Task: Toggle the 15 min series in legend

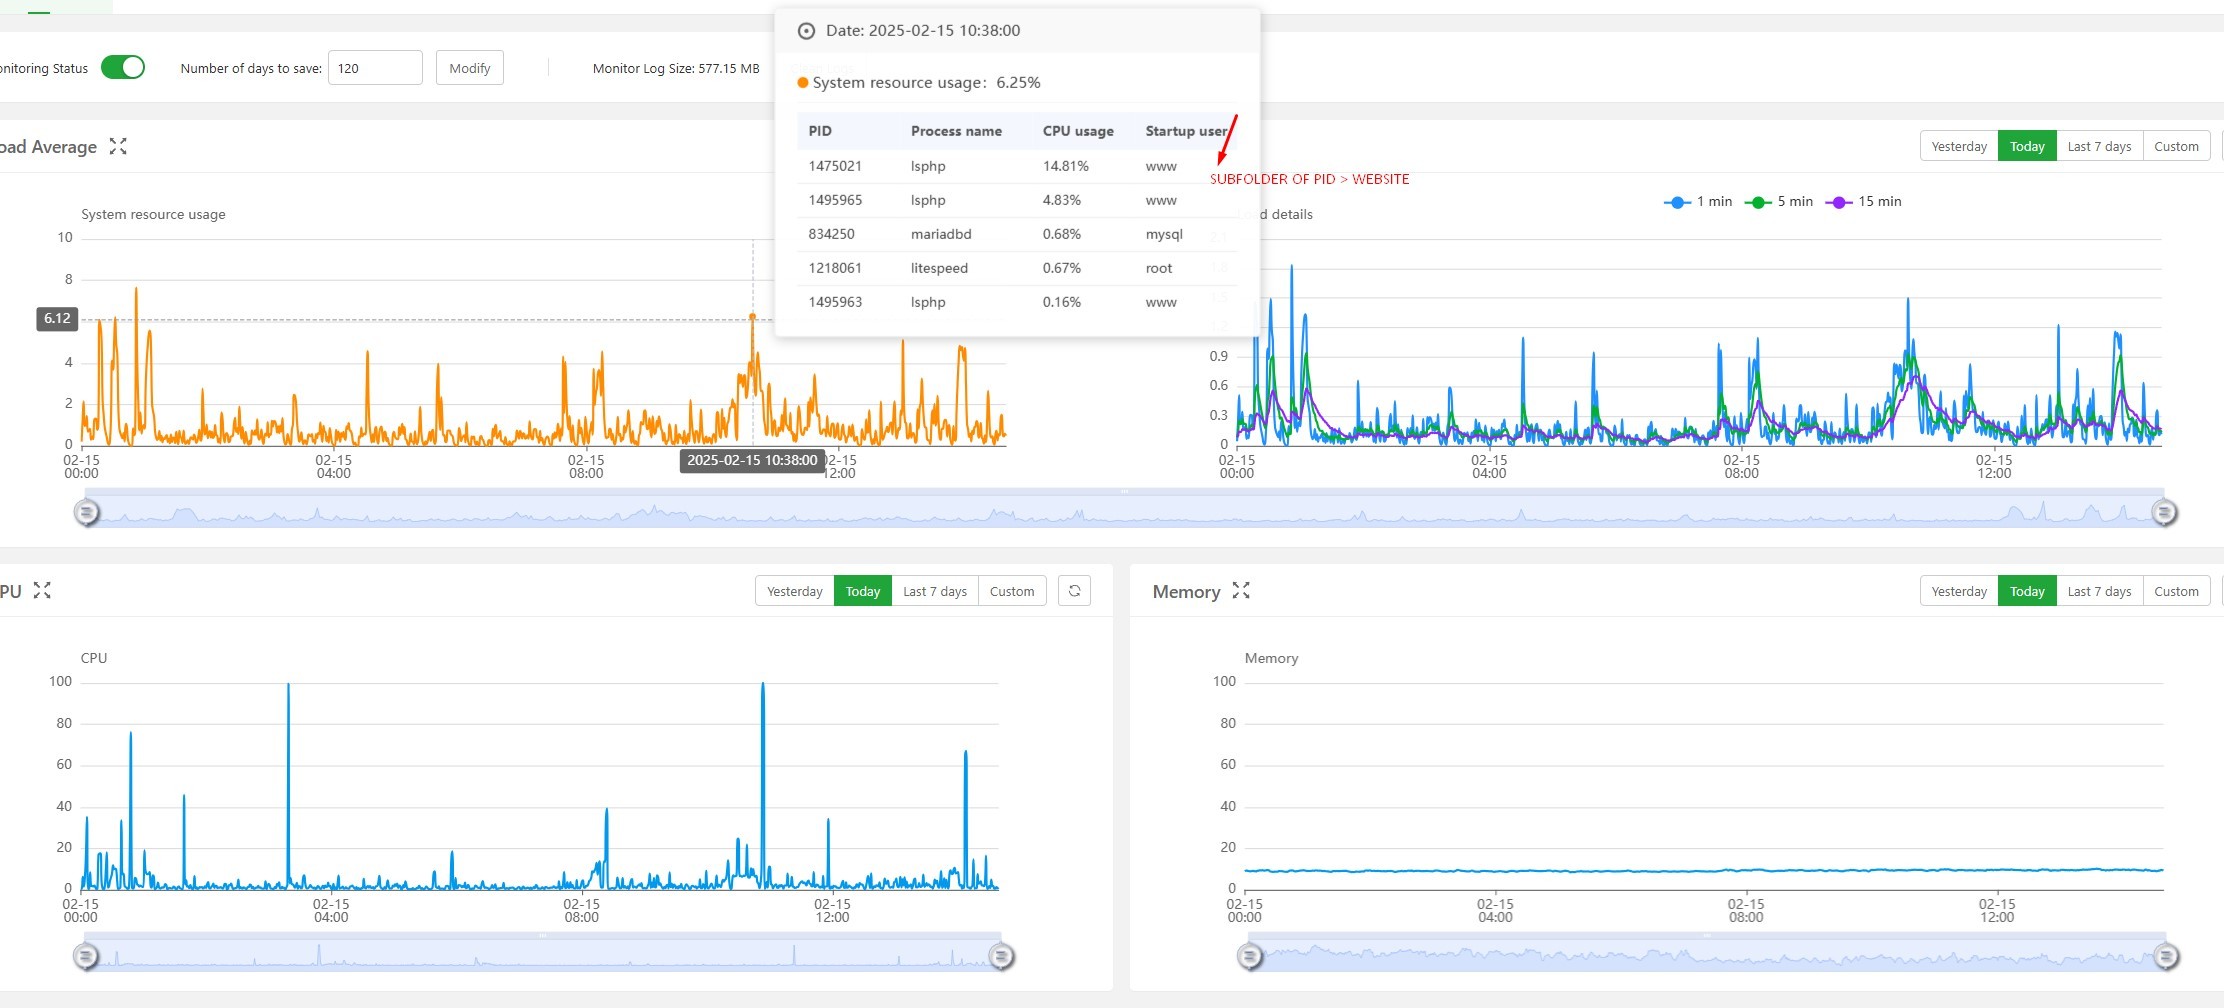Action: point(1864,202)
